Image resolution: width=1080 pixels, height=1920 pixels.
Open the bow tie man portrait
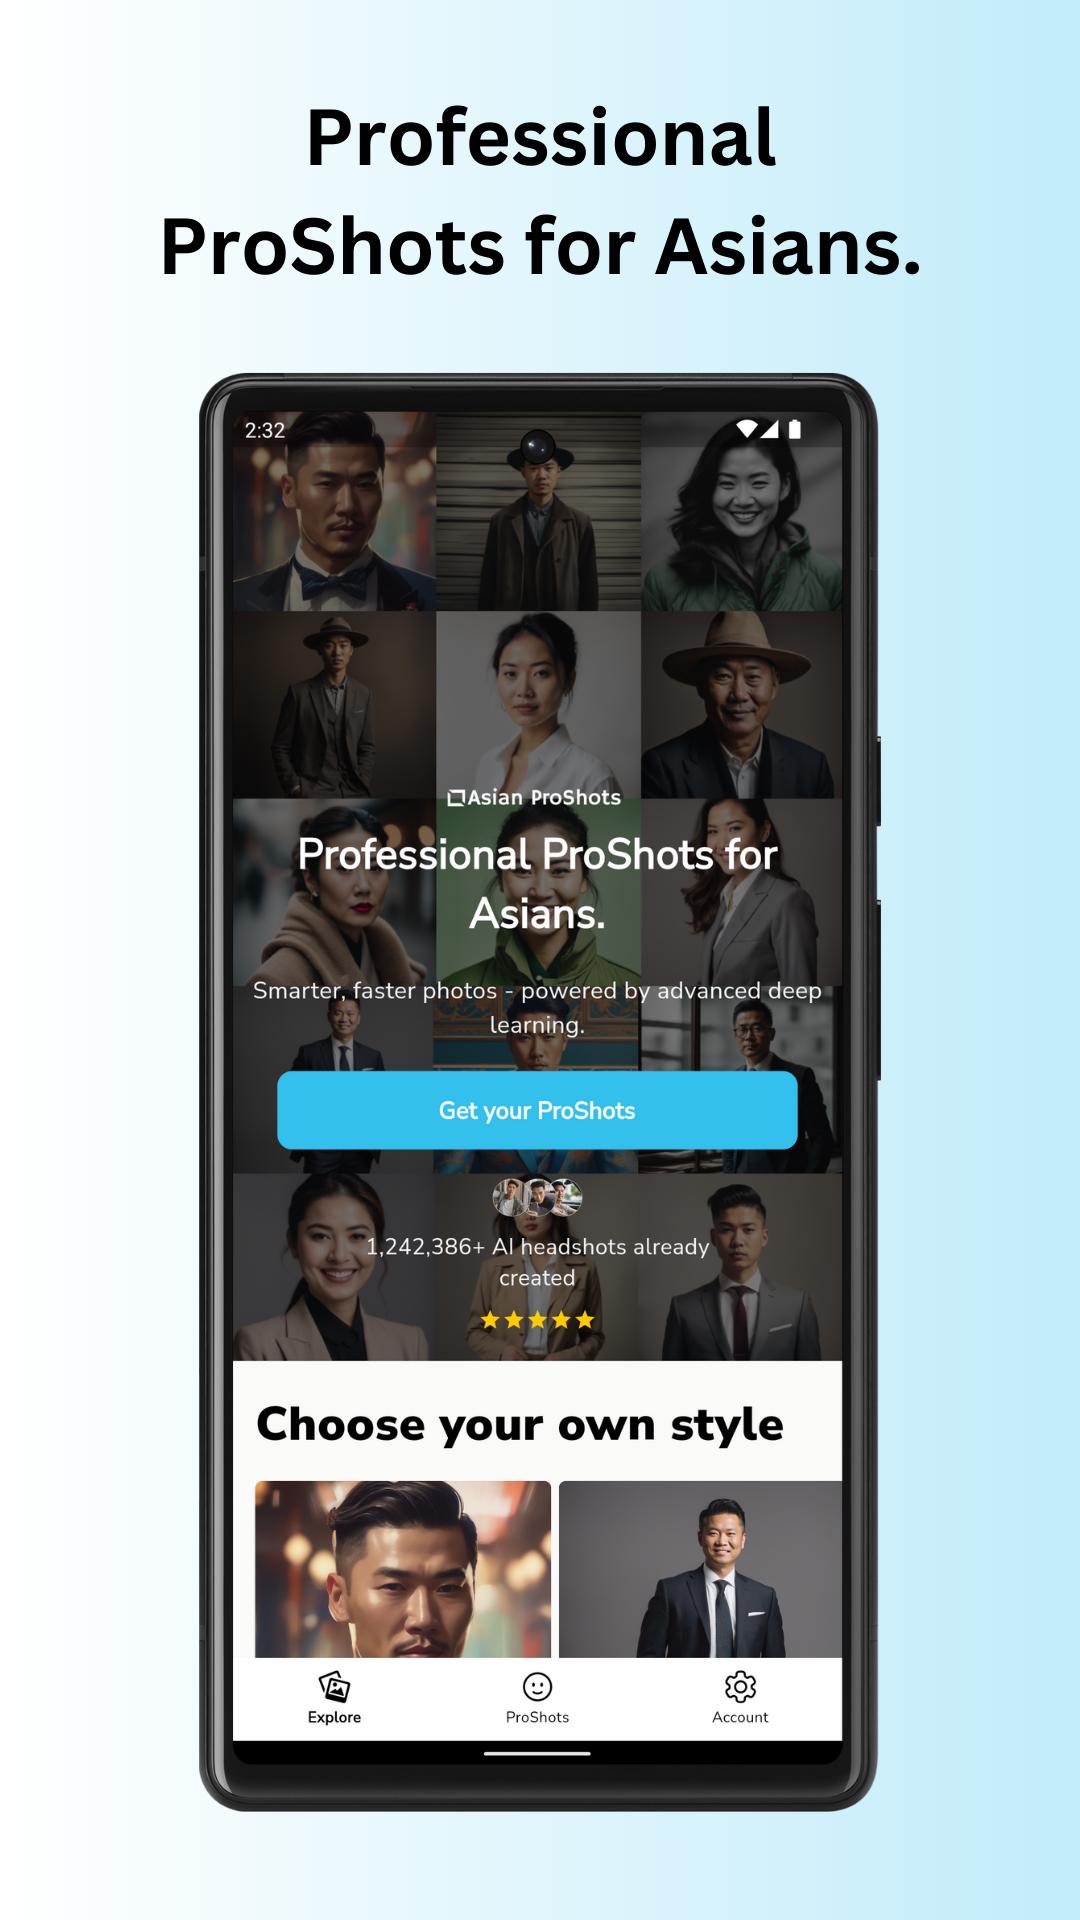click(x=334, y=511)
